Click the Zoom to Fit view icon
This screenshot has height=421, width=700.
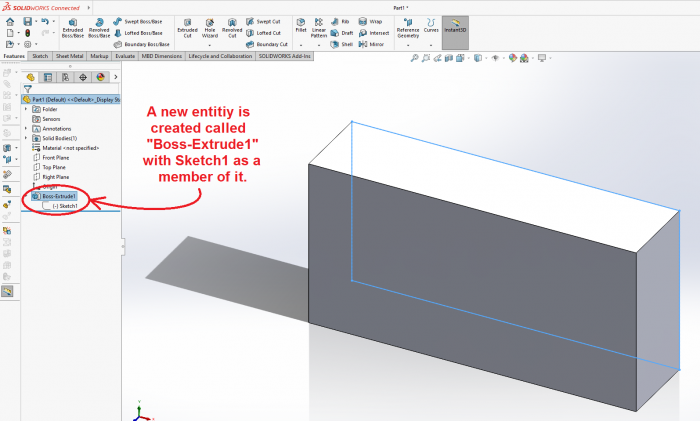click(416, 59)
